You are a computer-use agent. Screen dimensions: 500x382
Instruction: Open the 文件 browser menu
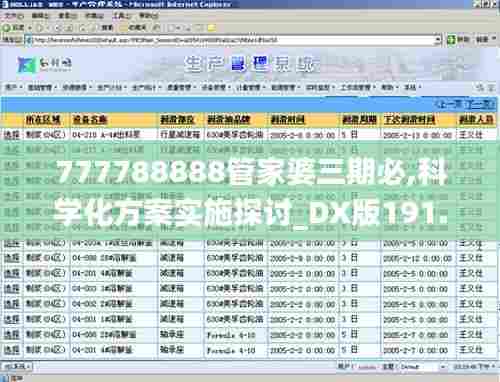point(14,16)
